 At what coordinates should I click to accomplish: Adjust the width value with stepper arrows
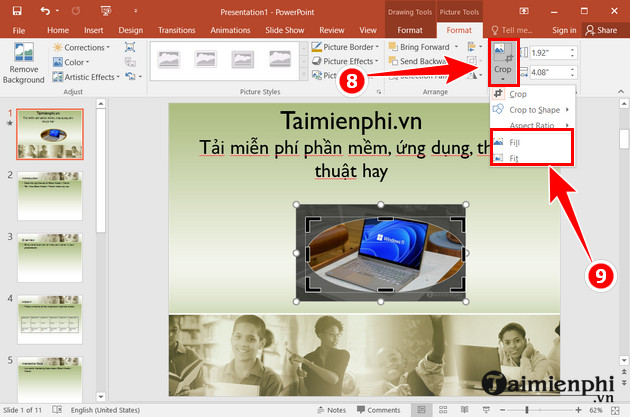573,72
